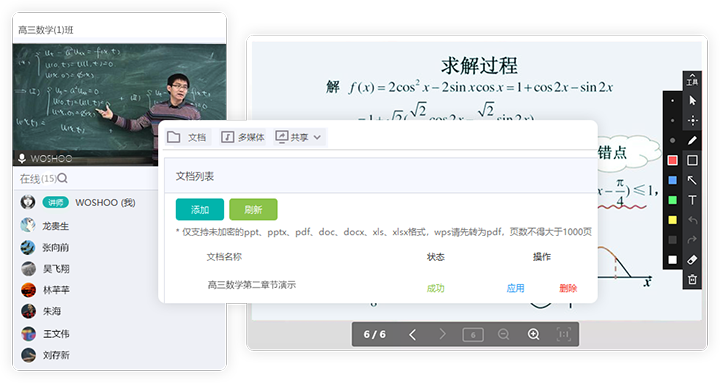Open the 文档 tab
This screenshot has height=383, width=720.
pos(188,137)
